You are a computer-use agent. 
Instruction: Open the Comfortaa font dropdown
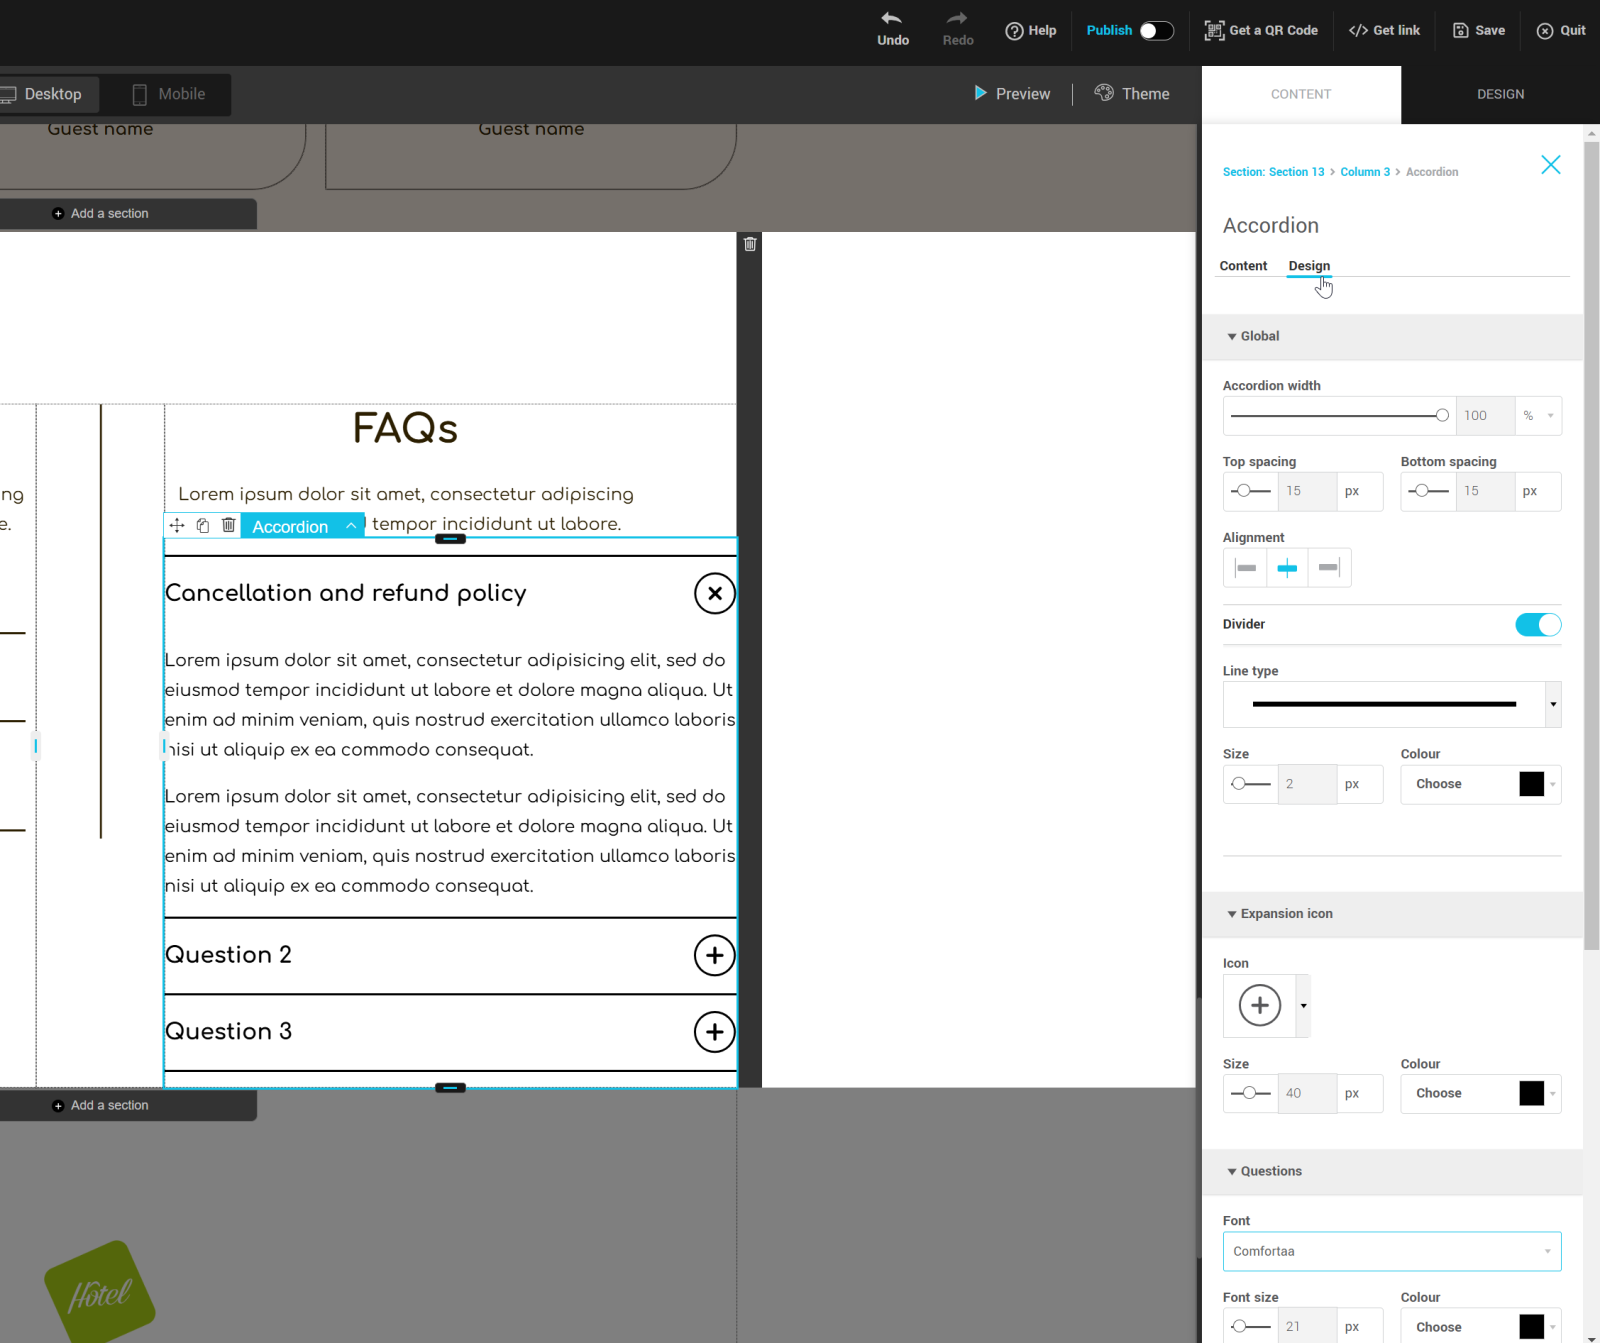1391,1251
